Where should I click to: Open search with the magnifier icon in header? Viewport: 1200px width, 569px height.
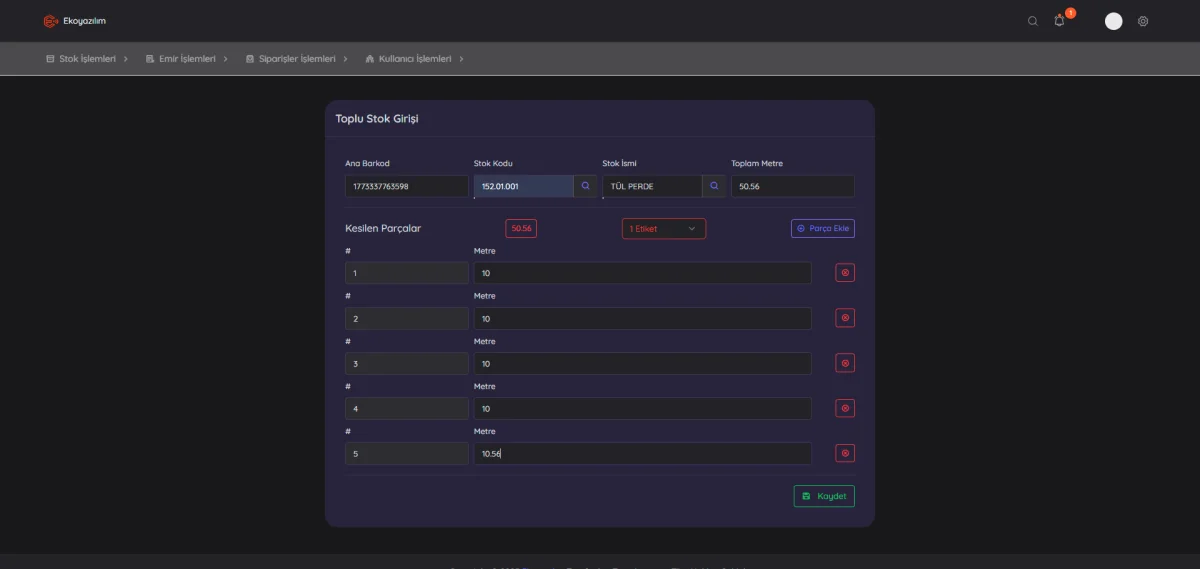tap(1033, 21)
